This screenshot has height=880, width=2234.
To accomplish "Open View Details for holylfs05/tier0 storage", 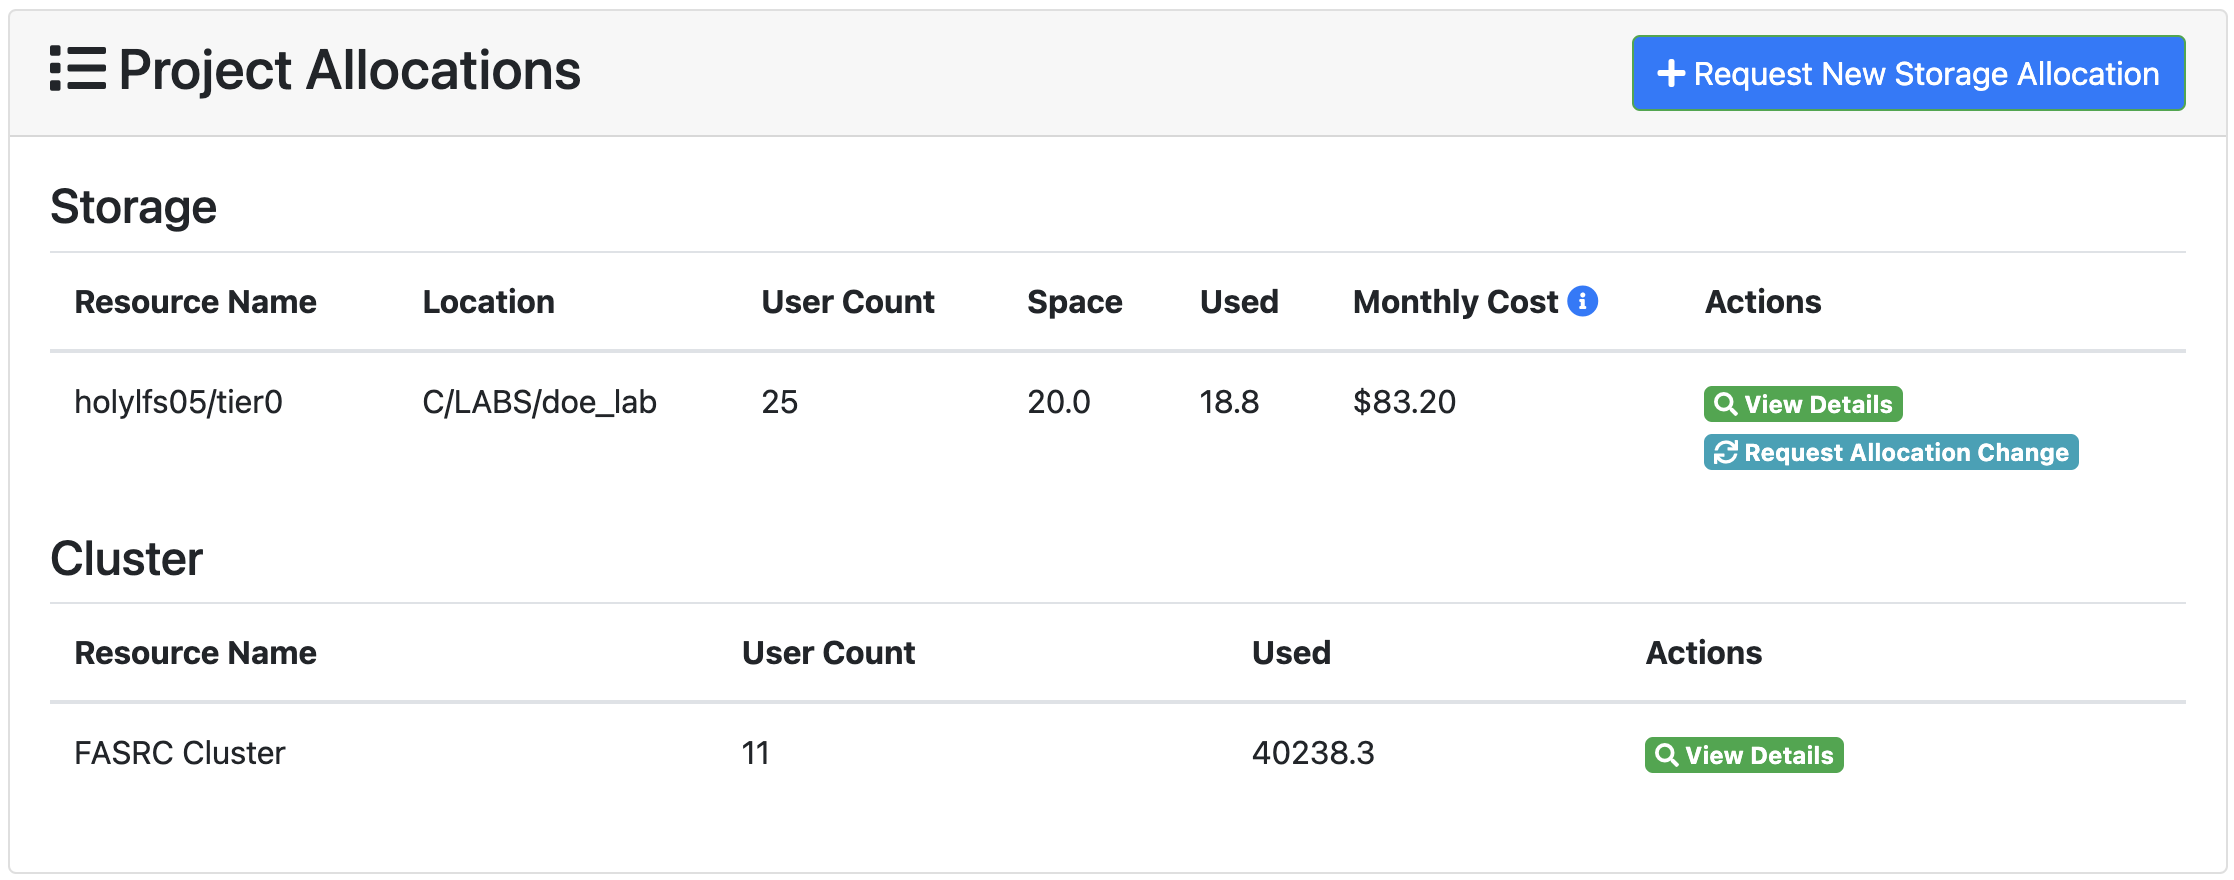I will pyautogui.click(x=1803, y=404).
